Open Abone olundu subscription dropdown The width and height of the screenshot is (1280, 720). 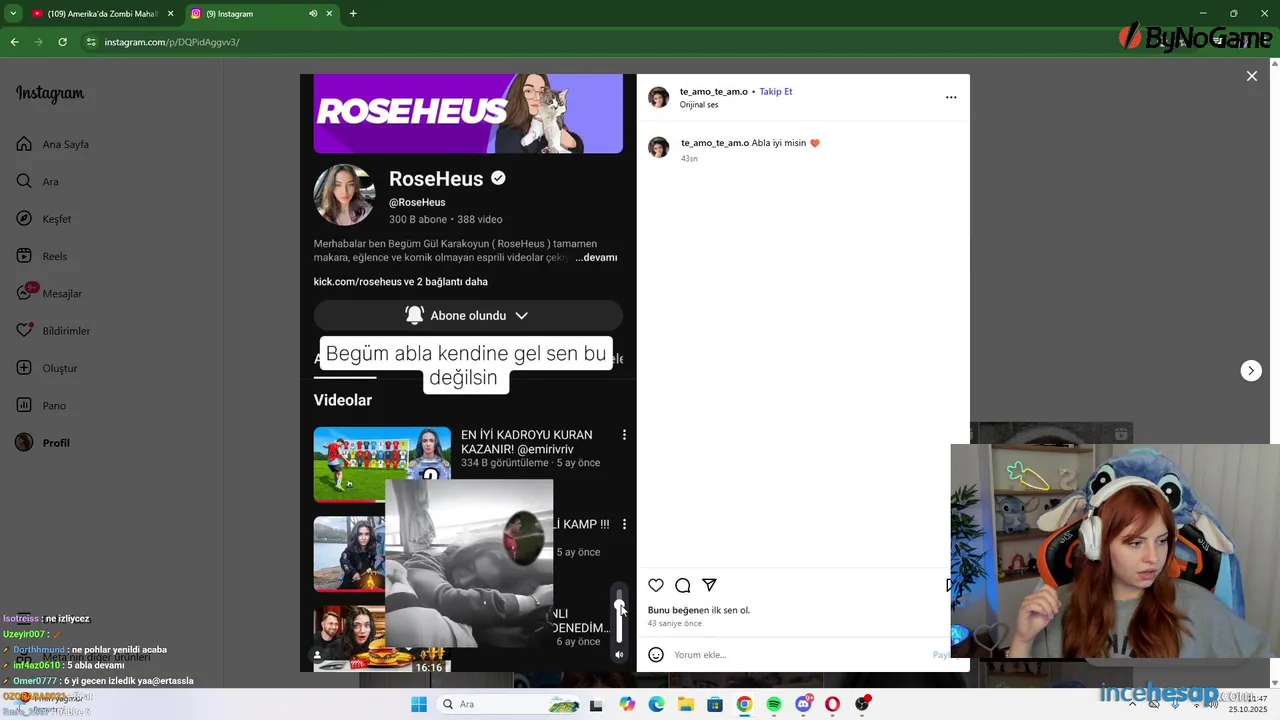point(468,315)
